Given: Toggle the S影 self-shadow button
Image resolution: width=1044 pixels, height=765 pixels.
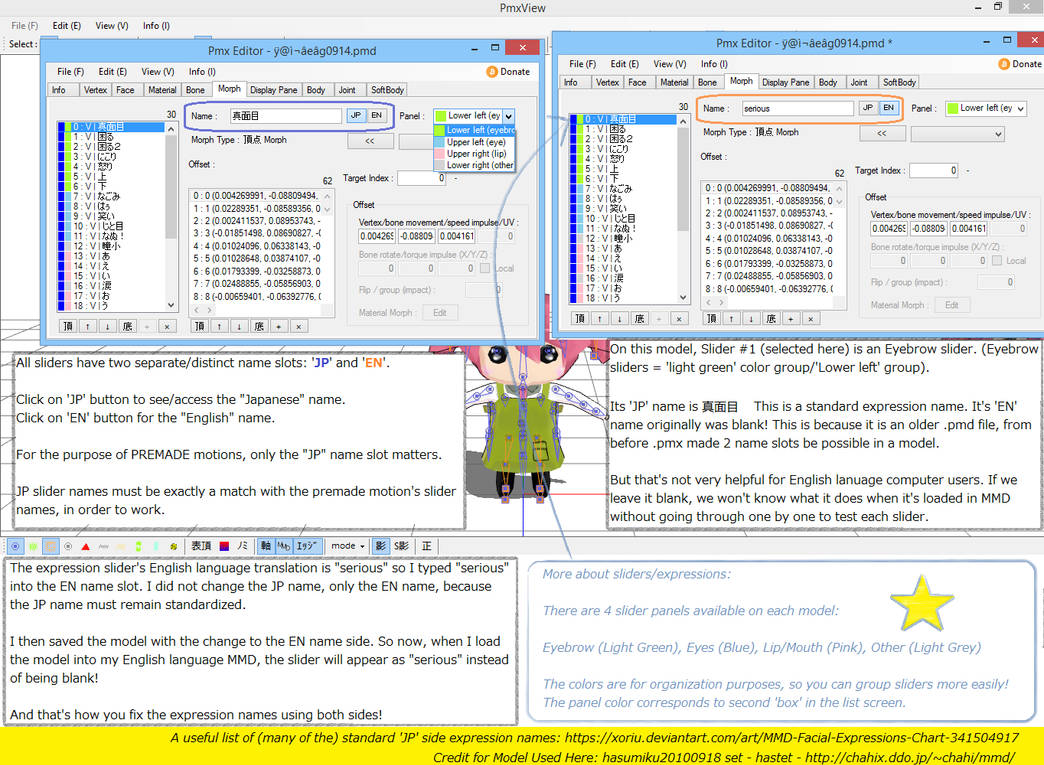Looking at the screenshot, I should point(401,546).
